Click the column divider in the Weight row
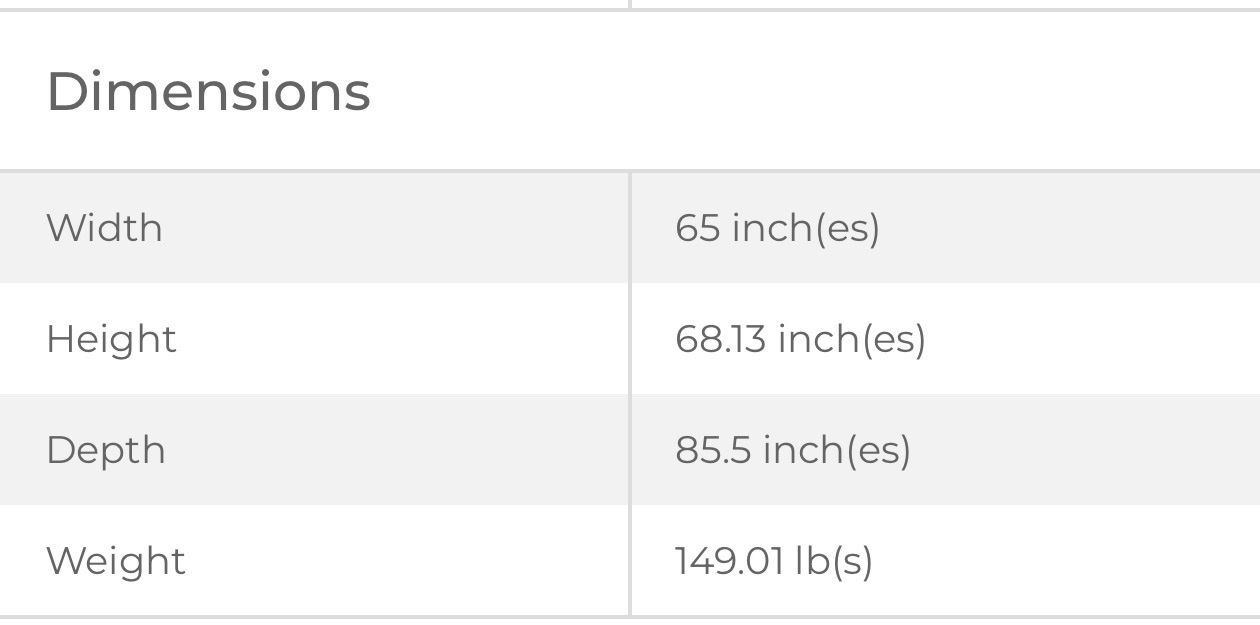The height and width of the screenshot is (625, 1260). (x=630, y=561)
